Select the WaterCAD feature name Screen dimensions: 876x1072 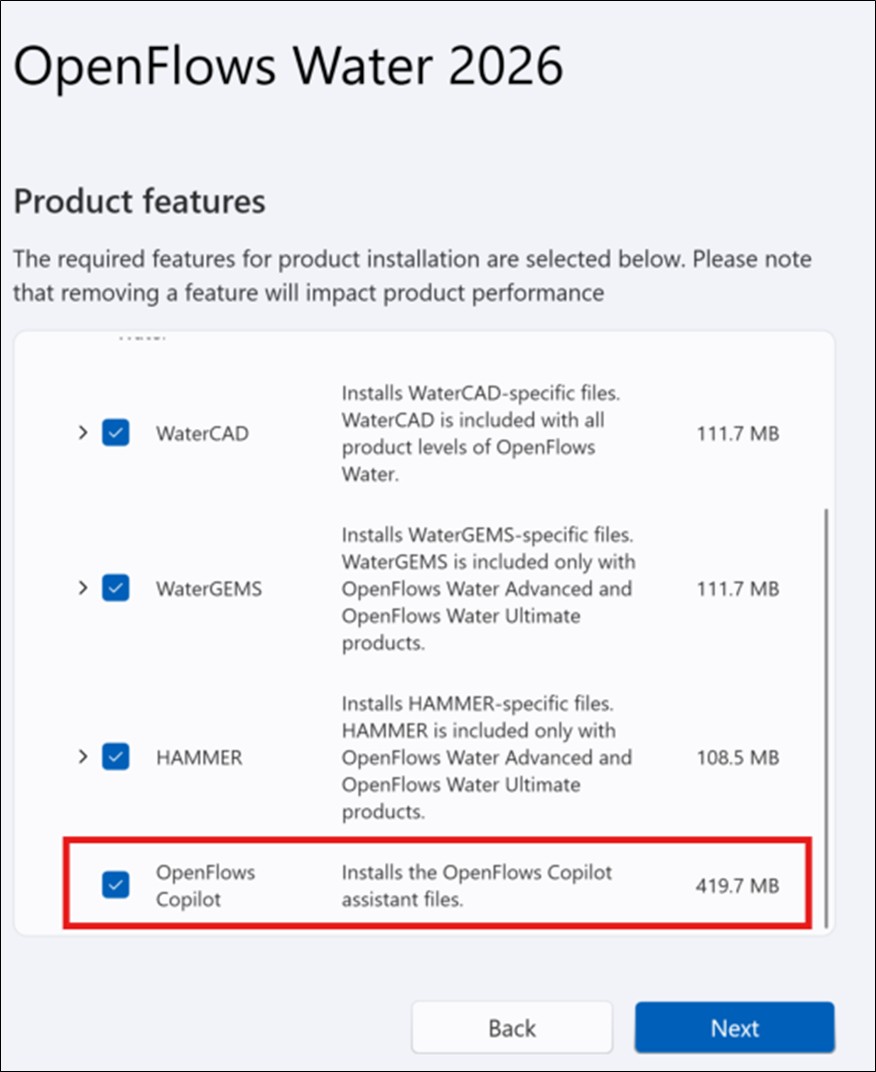click(202, 433)
